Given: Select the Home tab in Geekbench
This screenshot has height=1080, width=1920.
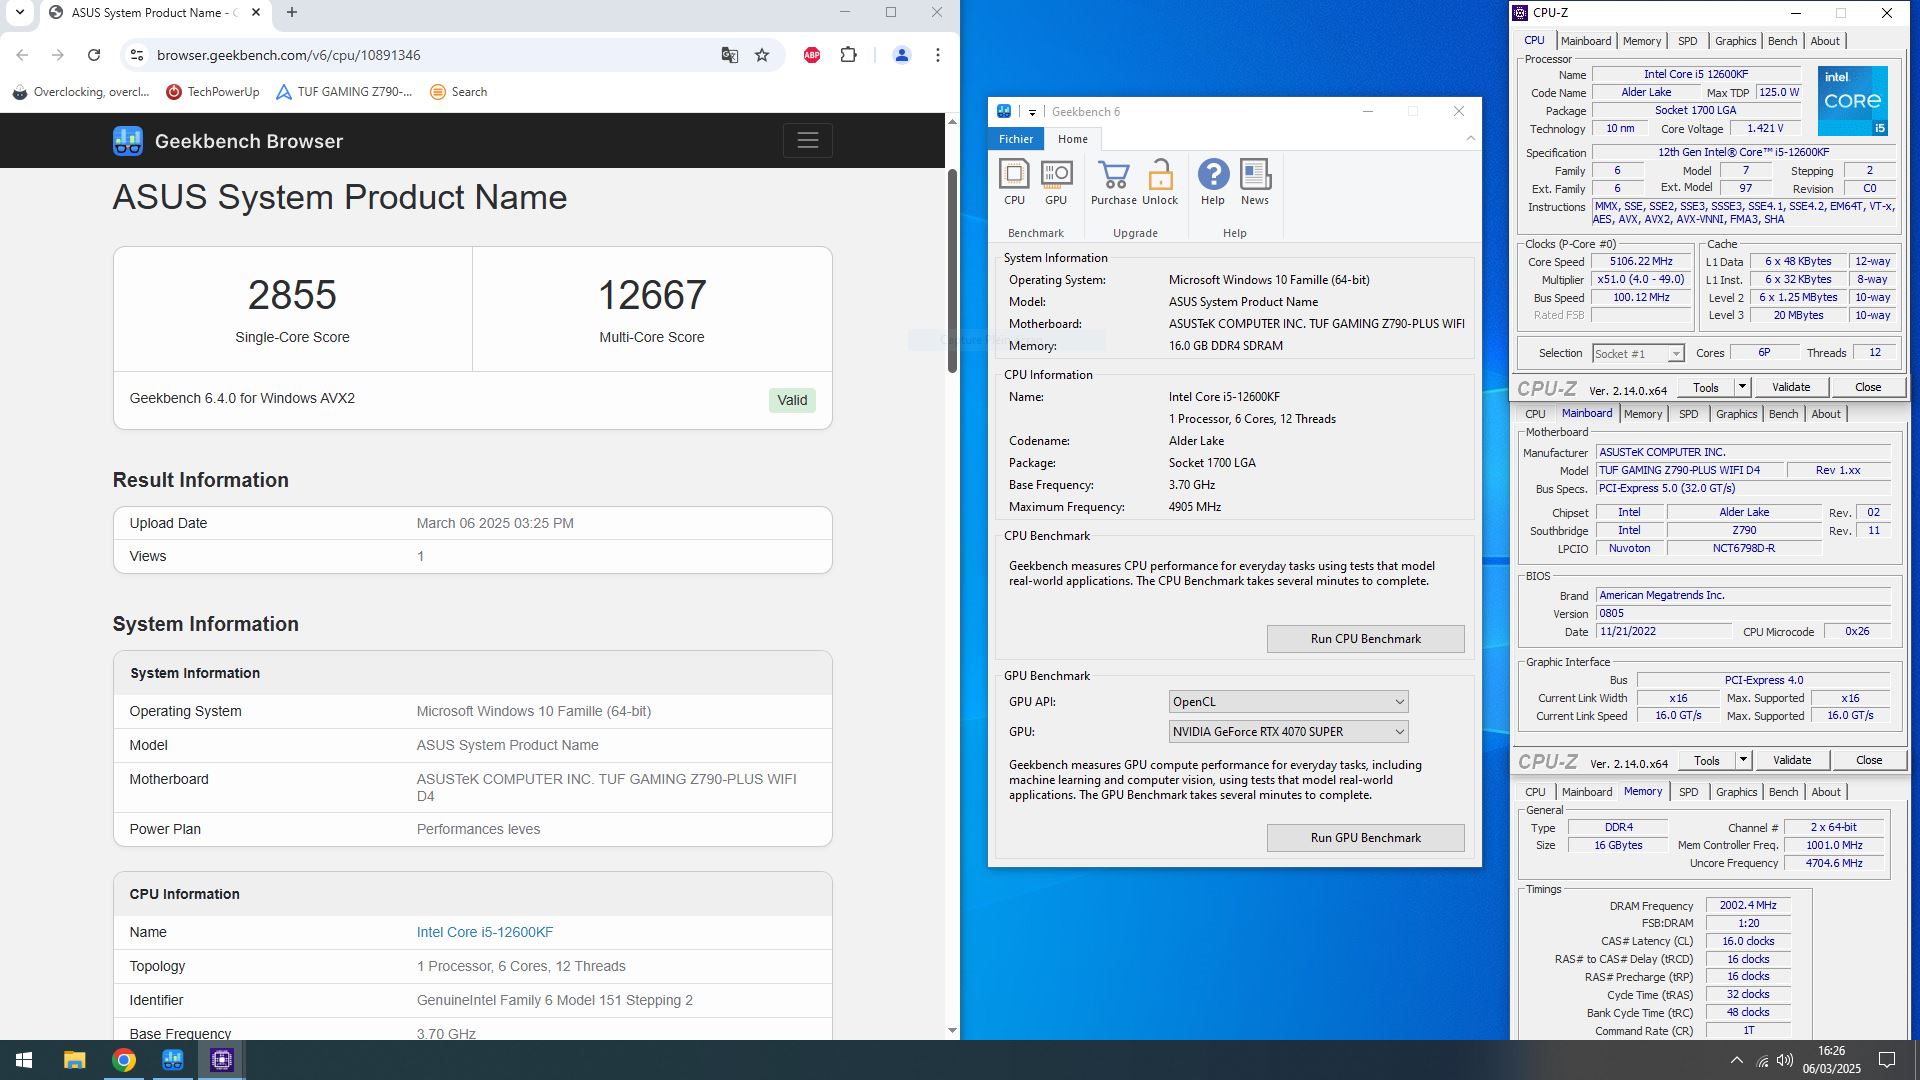Looking at the screenshot, I should 1073,139.
